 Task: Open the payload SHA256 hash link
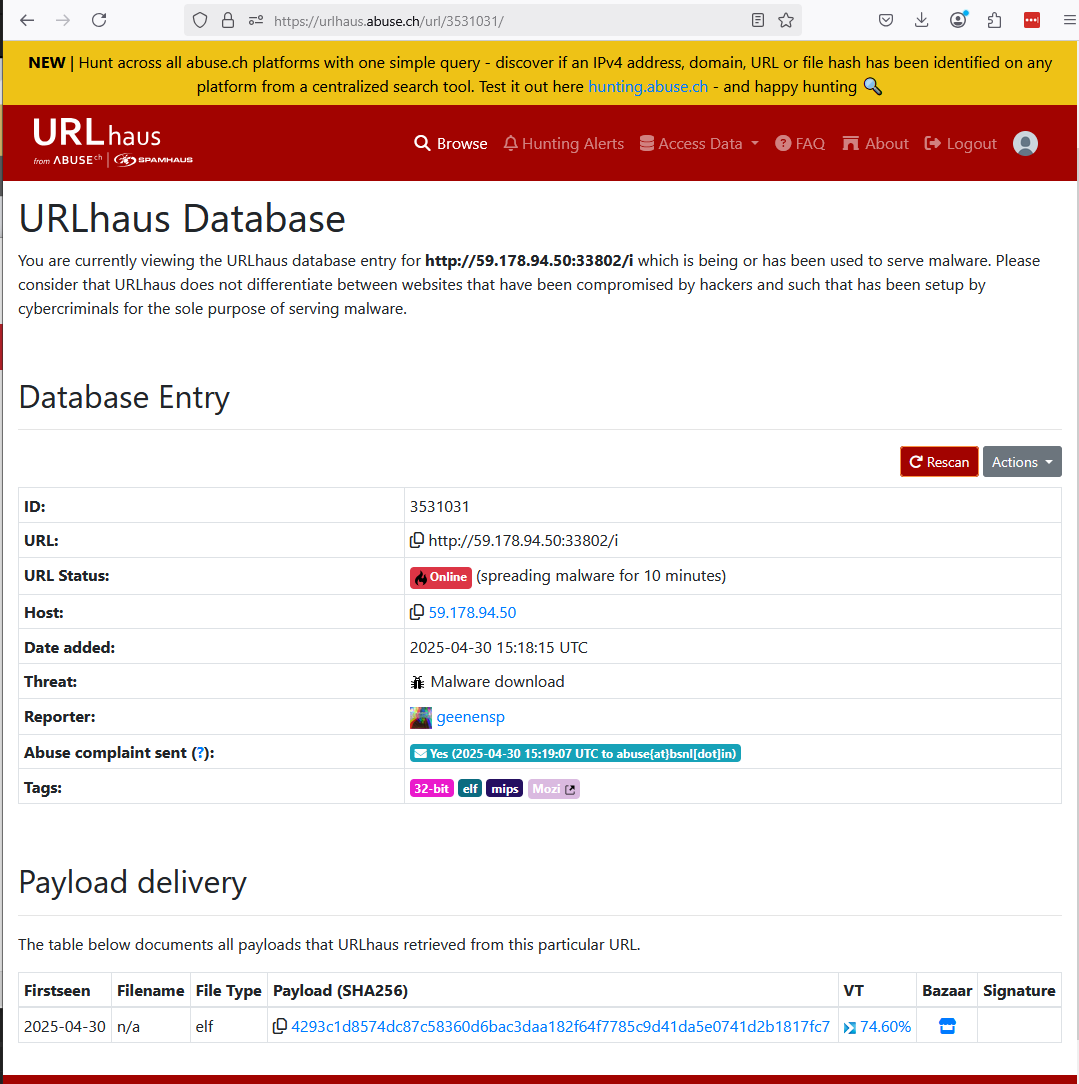pyautogui.click(x=560, y=1027)
